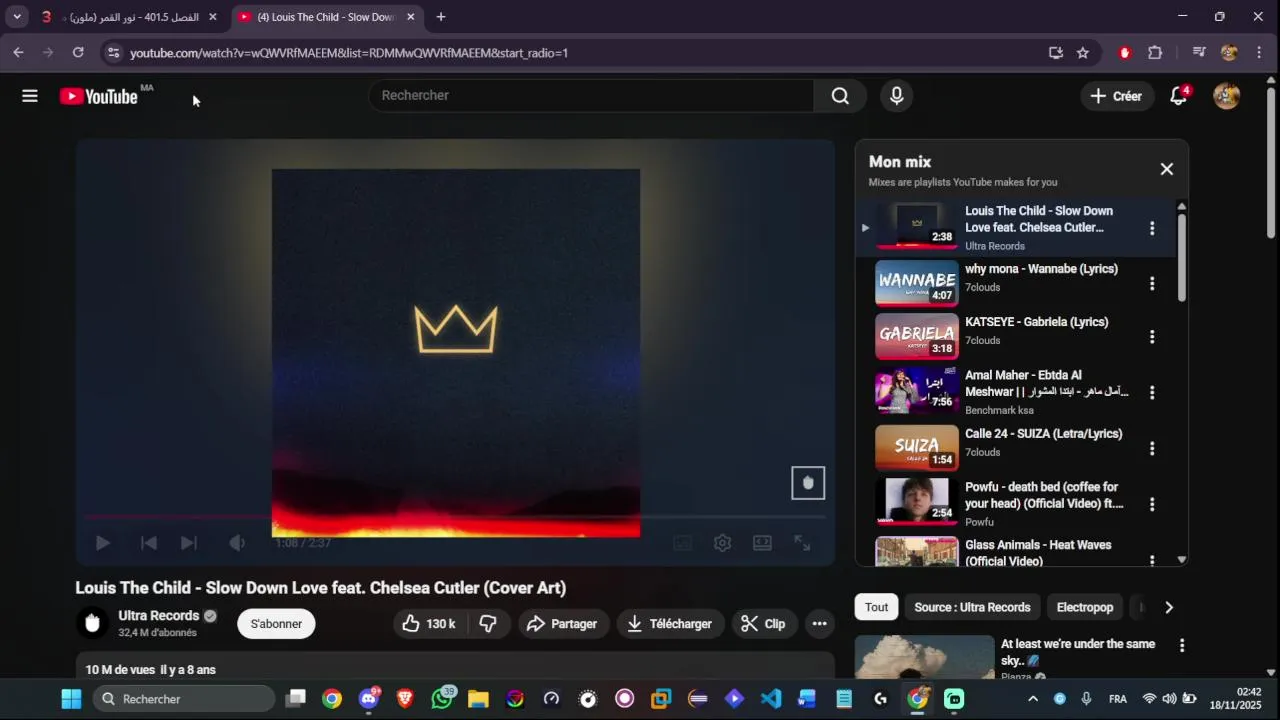Play the KATSEYE - Gabriela thumbnail

916,337
